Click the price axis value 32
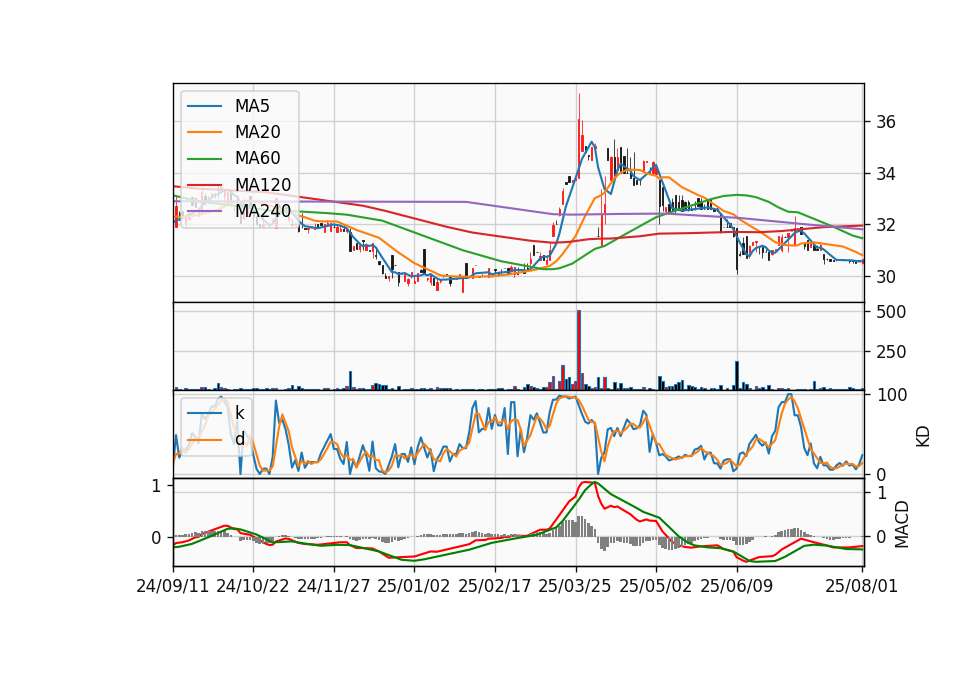This screenshot has width=960, height=690. pos(886,225)
